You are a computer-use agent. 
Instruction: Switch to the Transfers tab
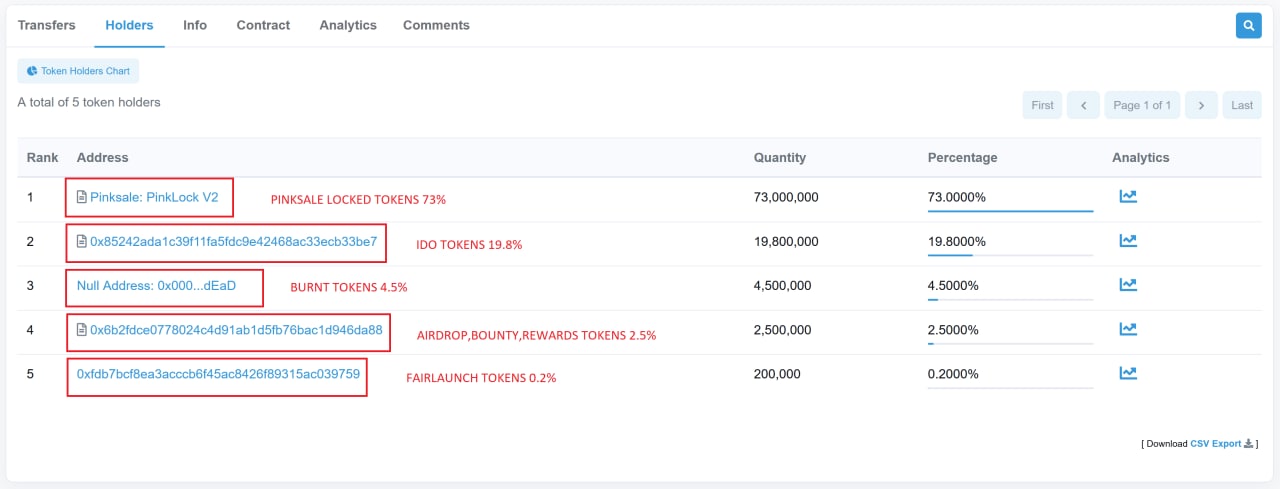(47, 25)
